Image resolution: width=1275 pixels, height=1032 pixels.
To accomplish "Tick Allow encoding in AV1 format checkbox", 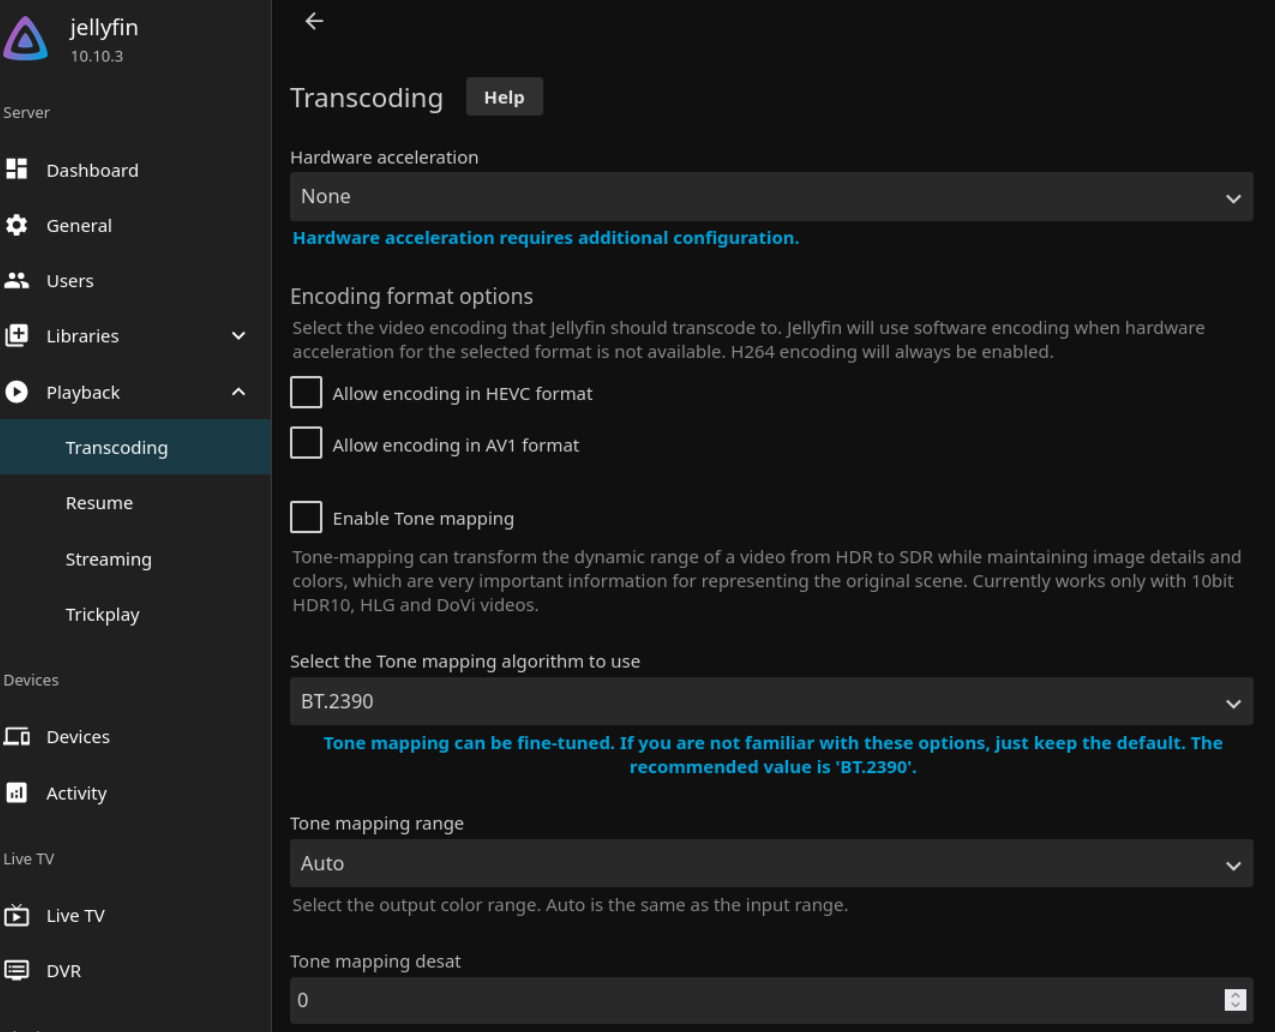I will click(306, 442).
